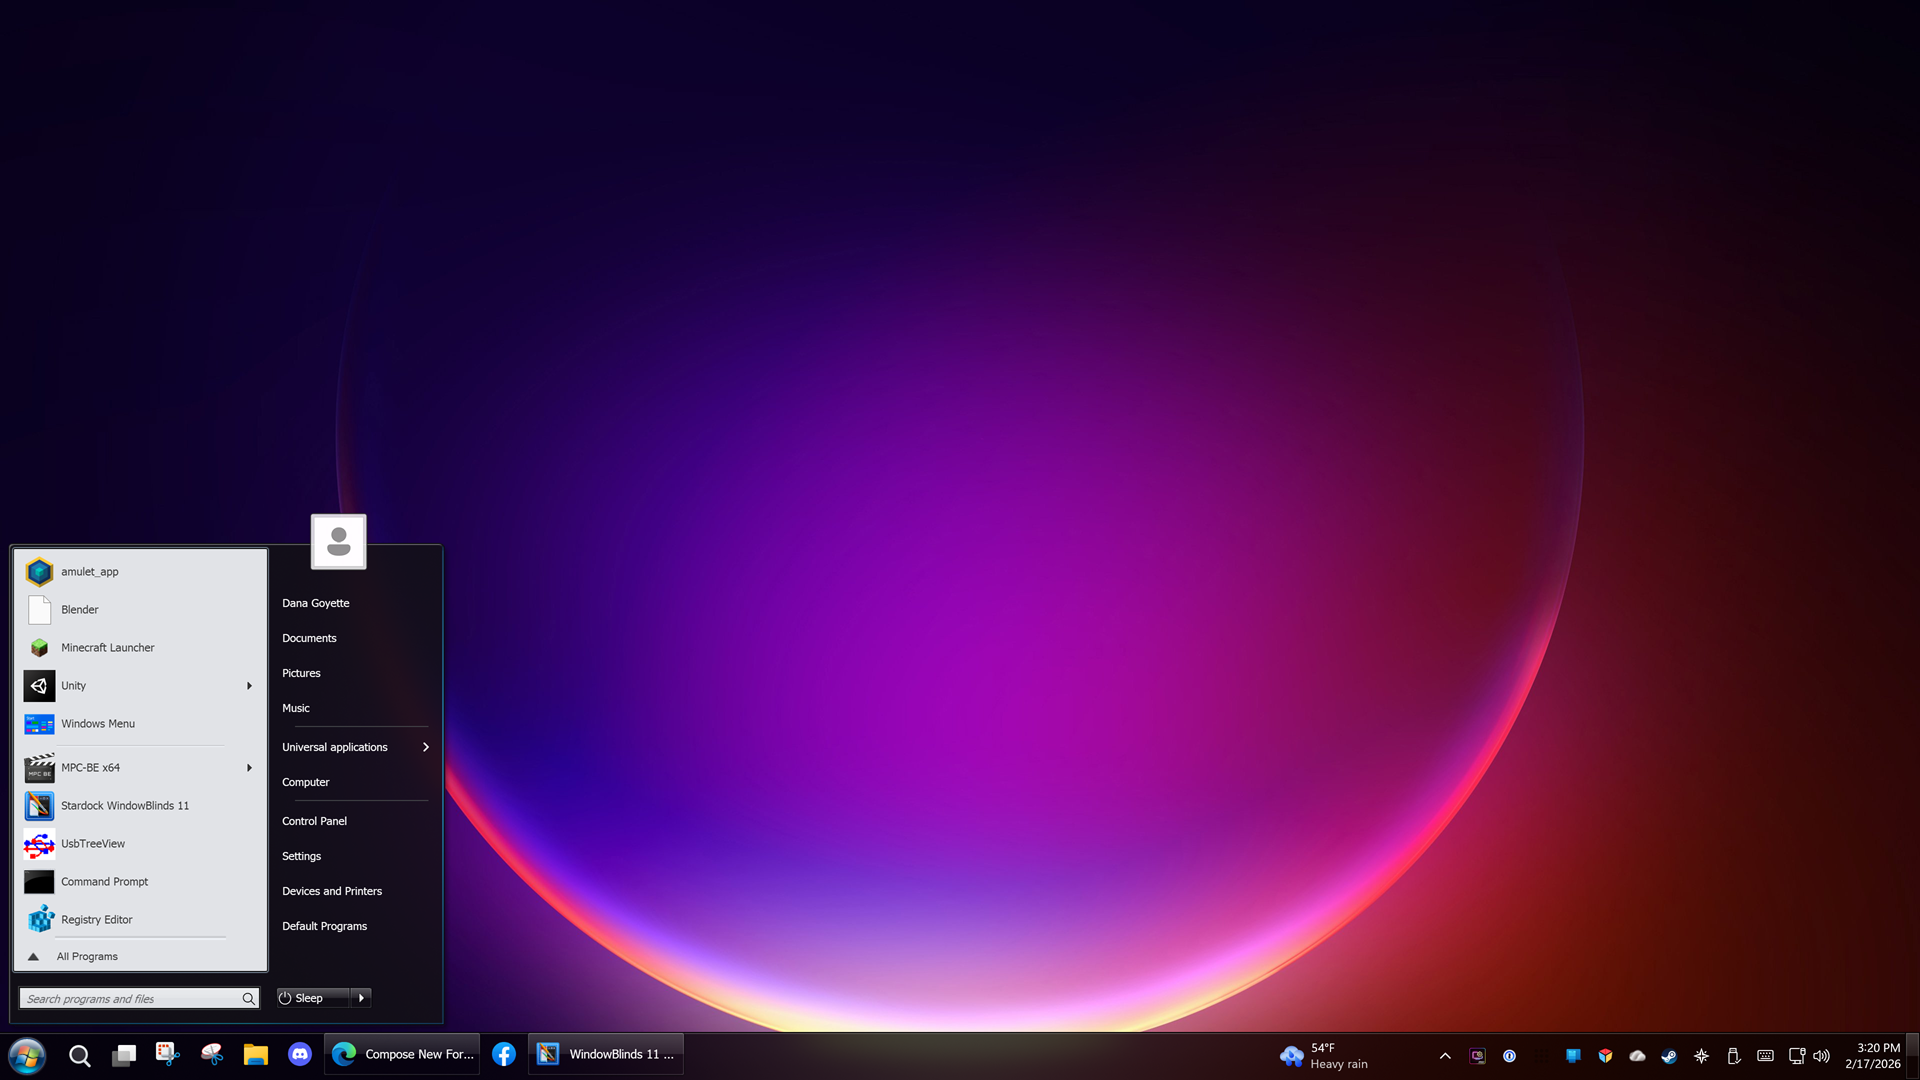Click All Programs link
Screen dimensions: 1920x1080
[x=86, y=957]
